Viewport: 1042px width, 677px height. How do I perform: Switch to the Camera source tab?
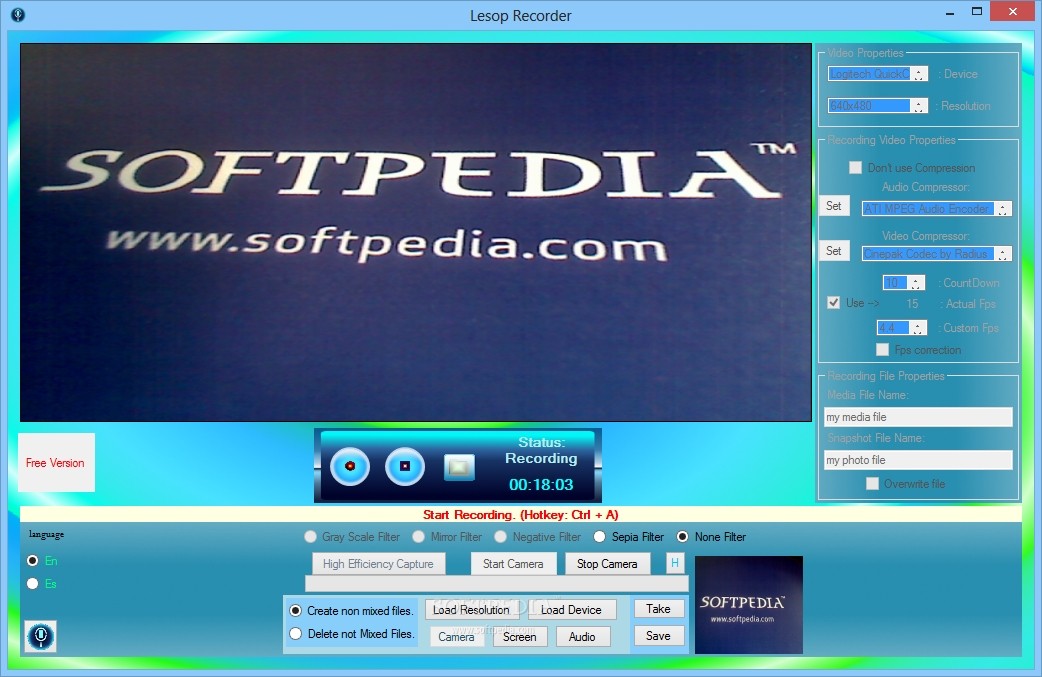tap(457, 636)
